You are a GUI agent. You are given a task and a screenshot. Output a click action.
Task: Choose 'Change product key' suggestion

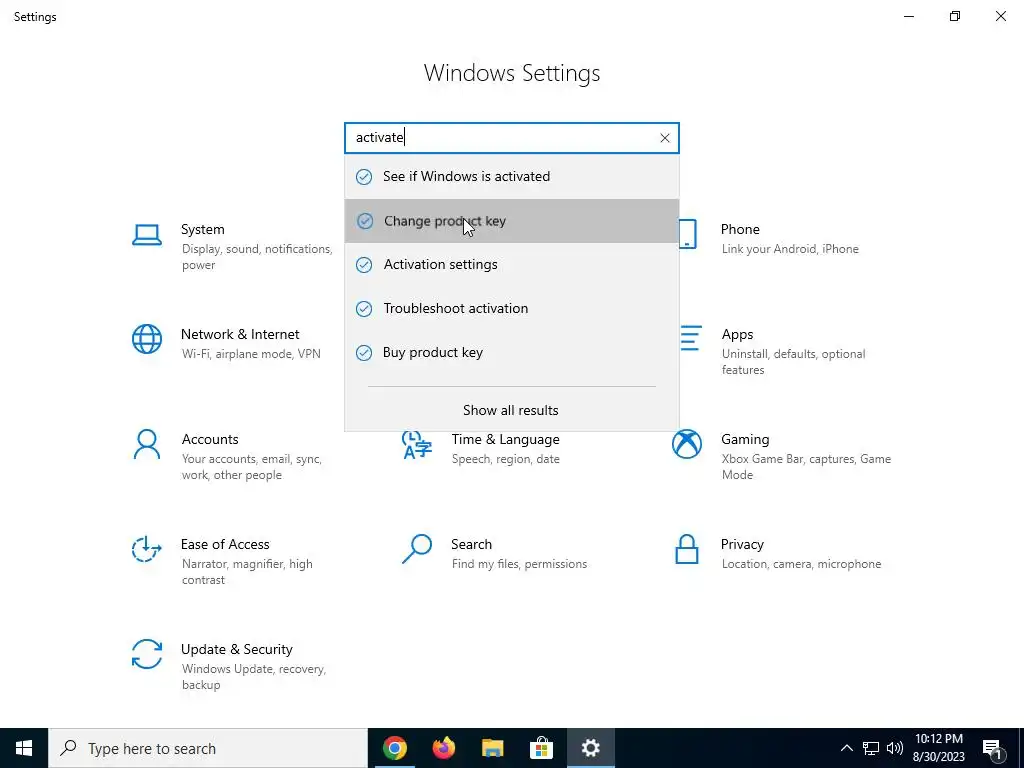click(x=512, y=221)
